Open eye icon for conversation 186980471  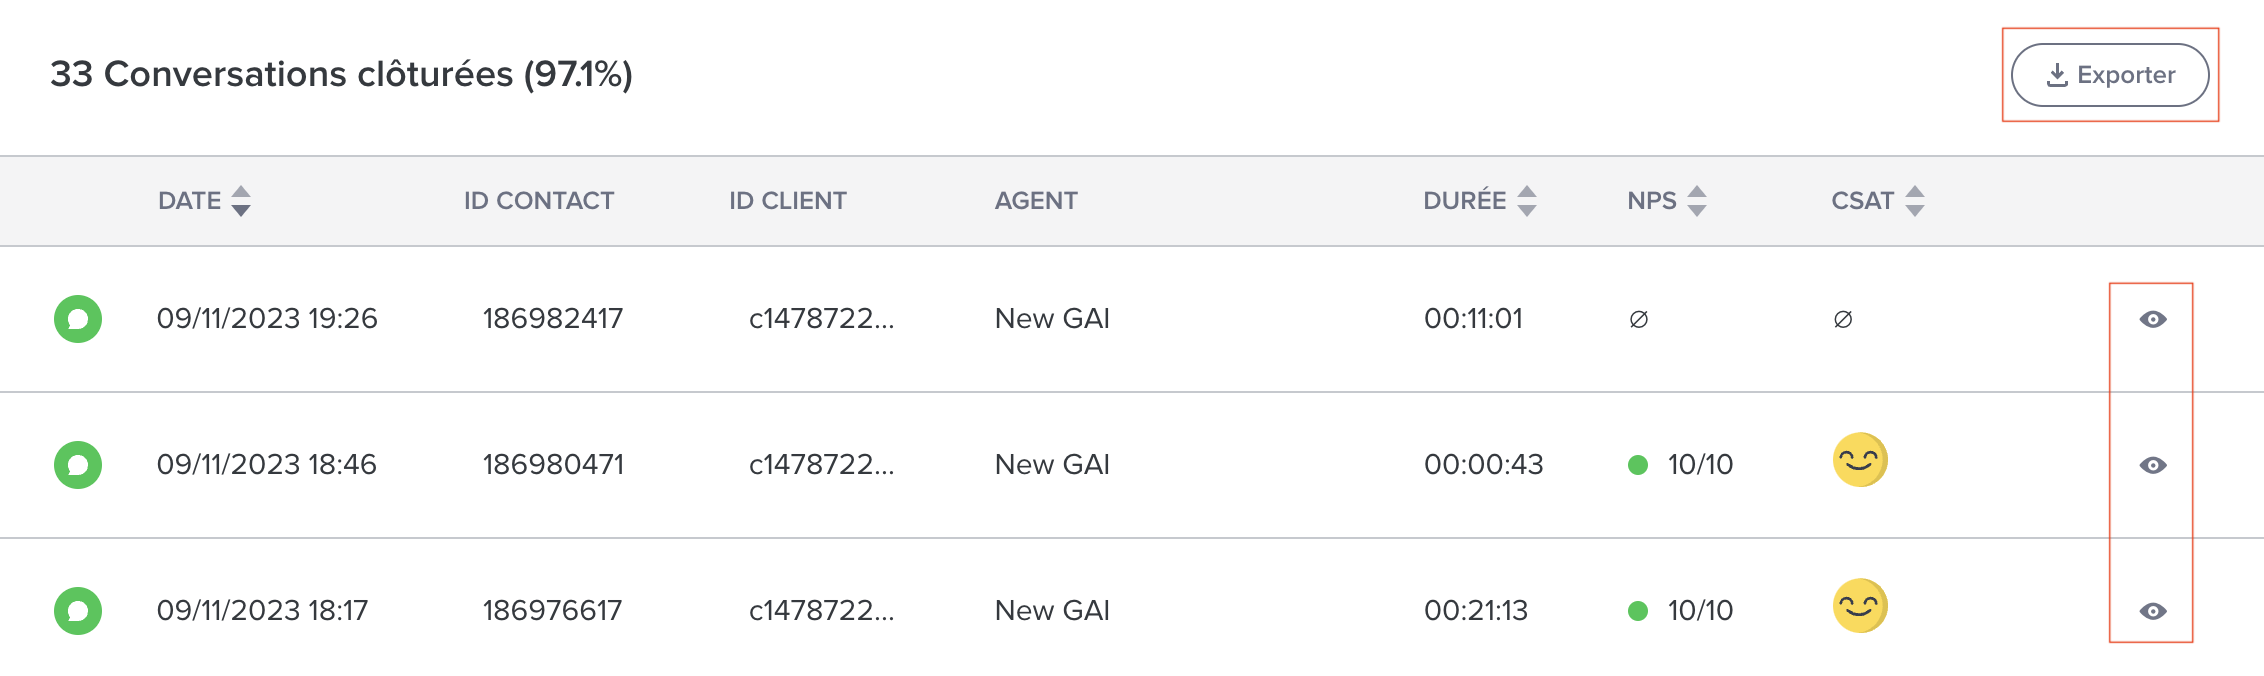point(2153,465)
